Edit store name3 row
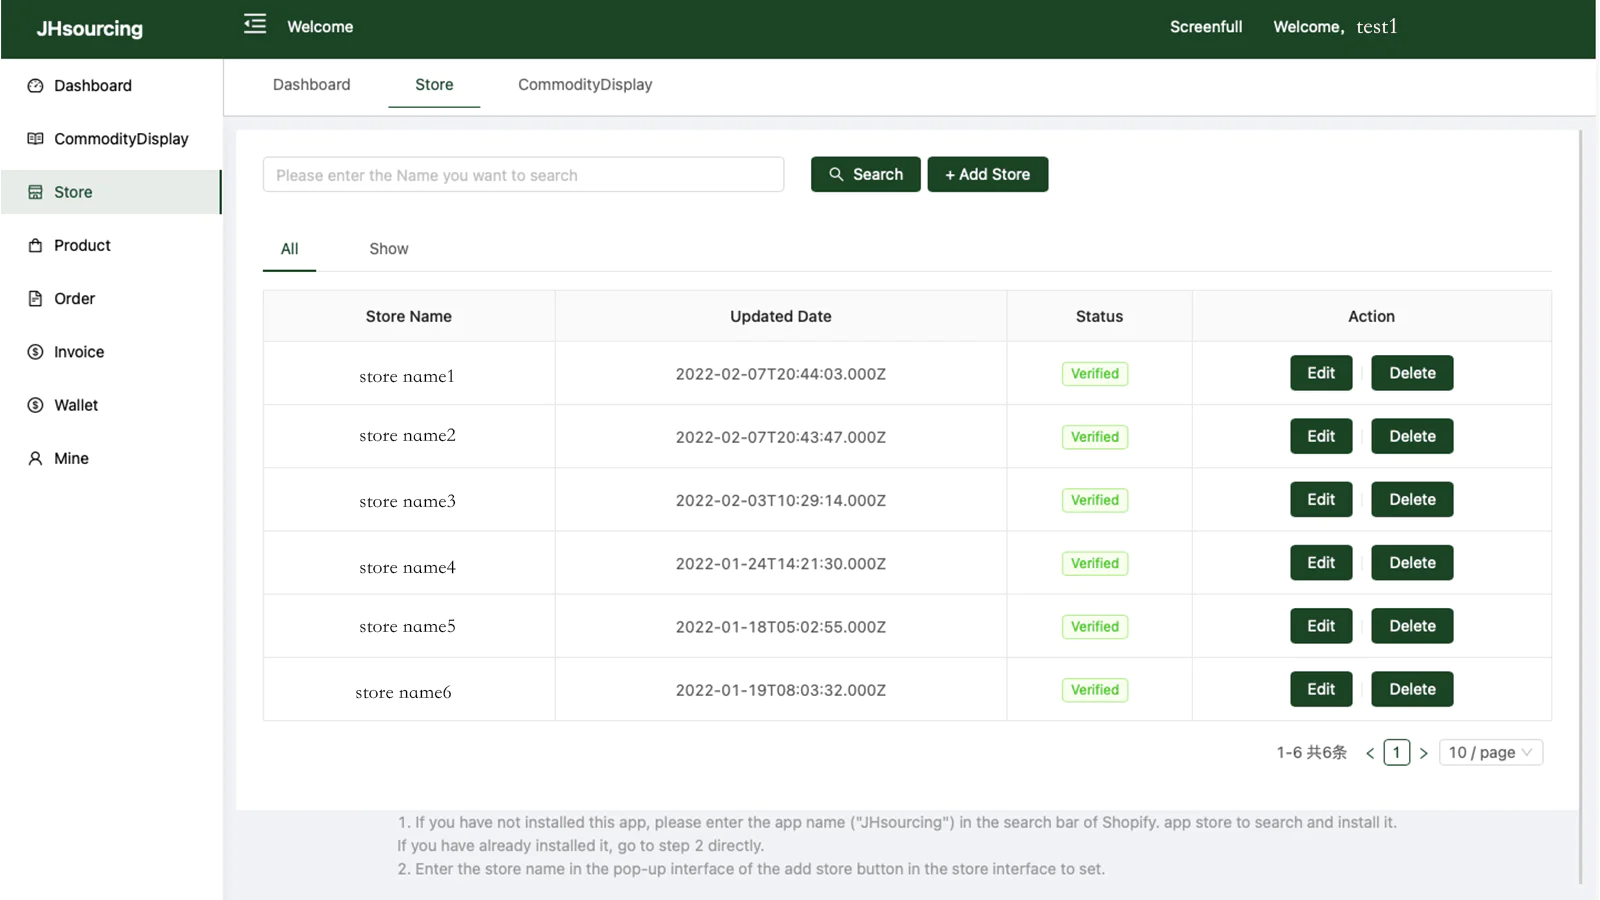Image resolution: width=1600 pixels, height=900 pixels. (x=1320, y=500)
